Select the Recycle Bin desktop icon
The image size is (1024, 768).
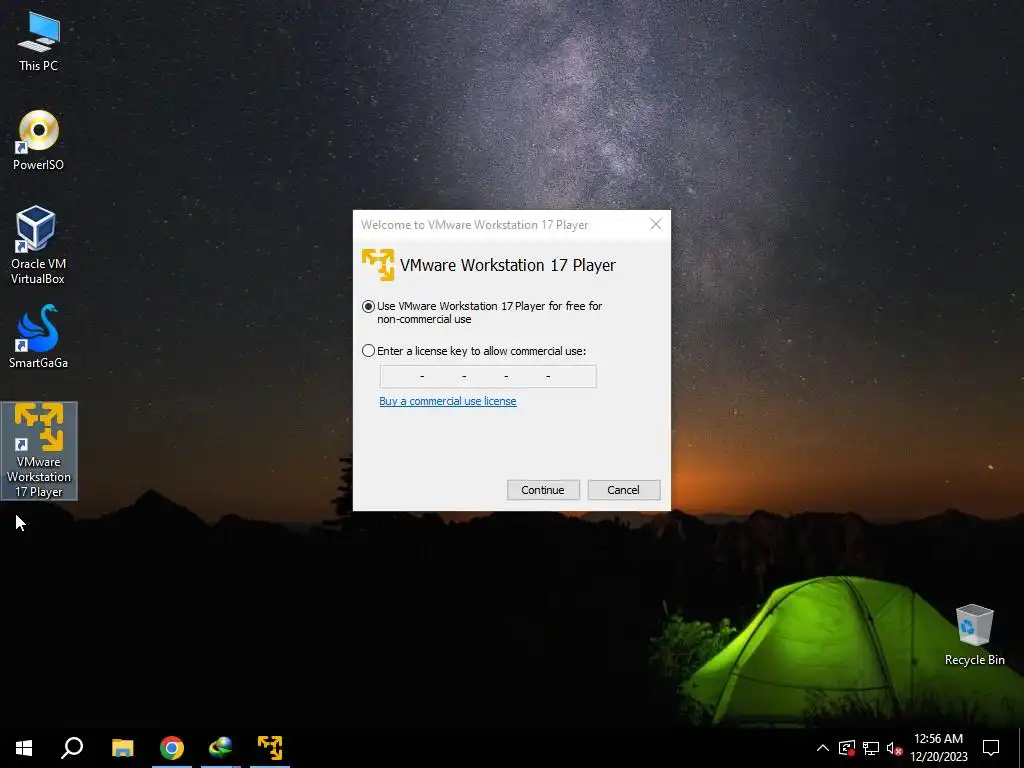[x=974, y=635]
